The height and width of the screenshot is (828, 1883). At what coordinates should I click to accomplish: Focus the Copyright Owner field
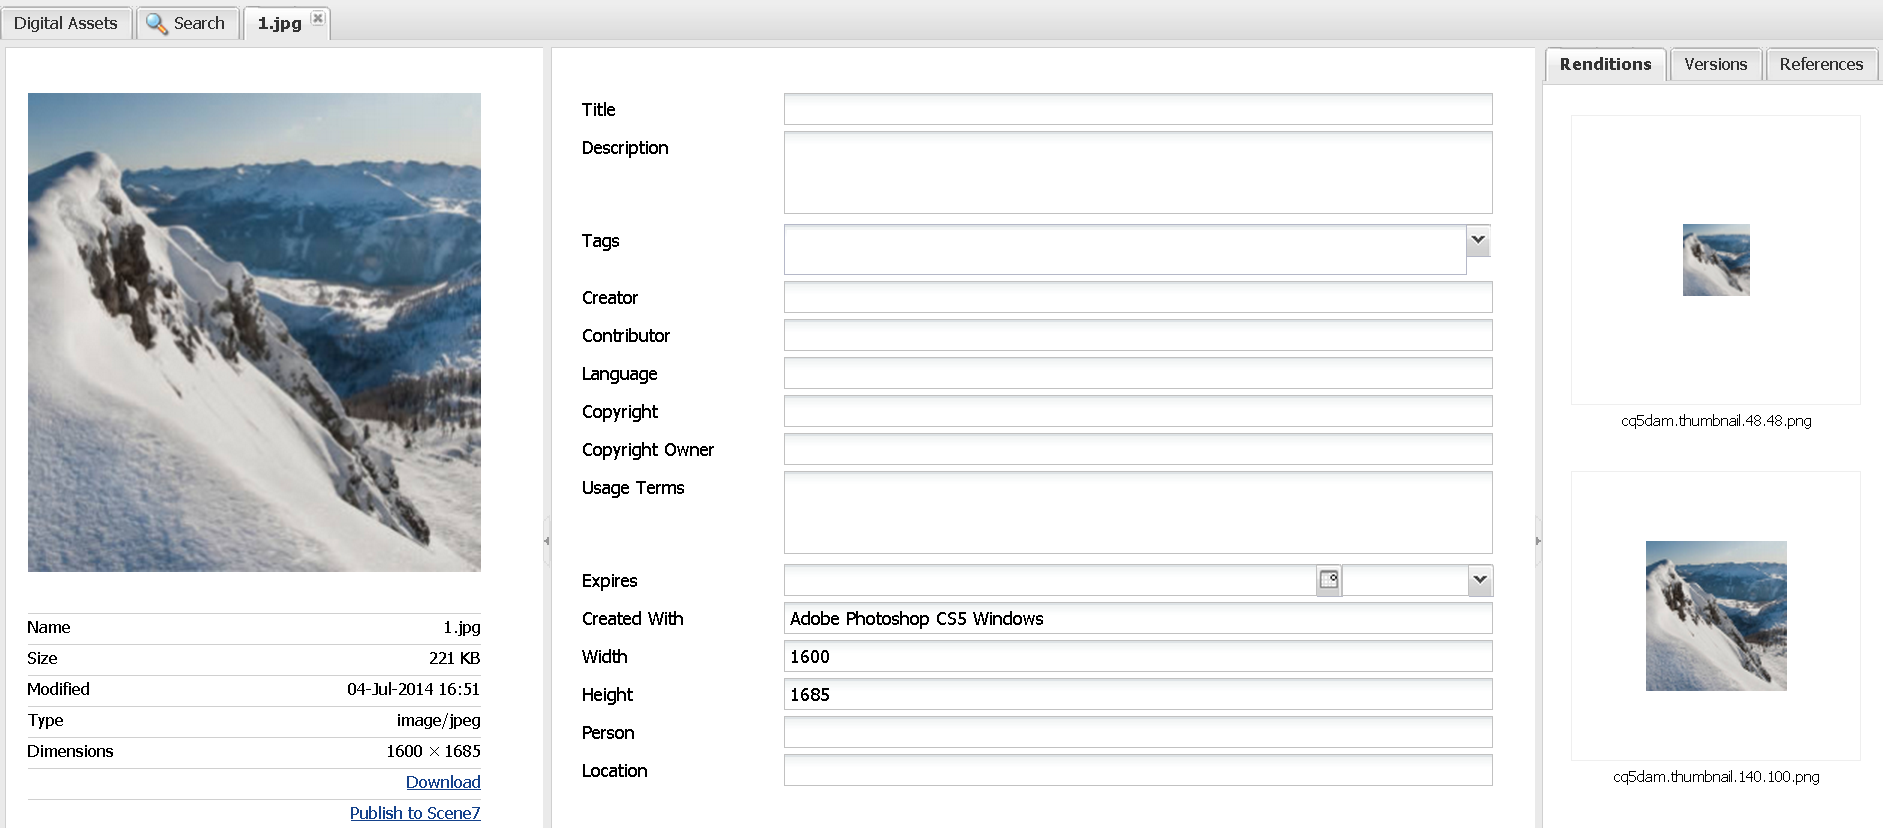pyautogui.click(x=1138, y=449)
